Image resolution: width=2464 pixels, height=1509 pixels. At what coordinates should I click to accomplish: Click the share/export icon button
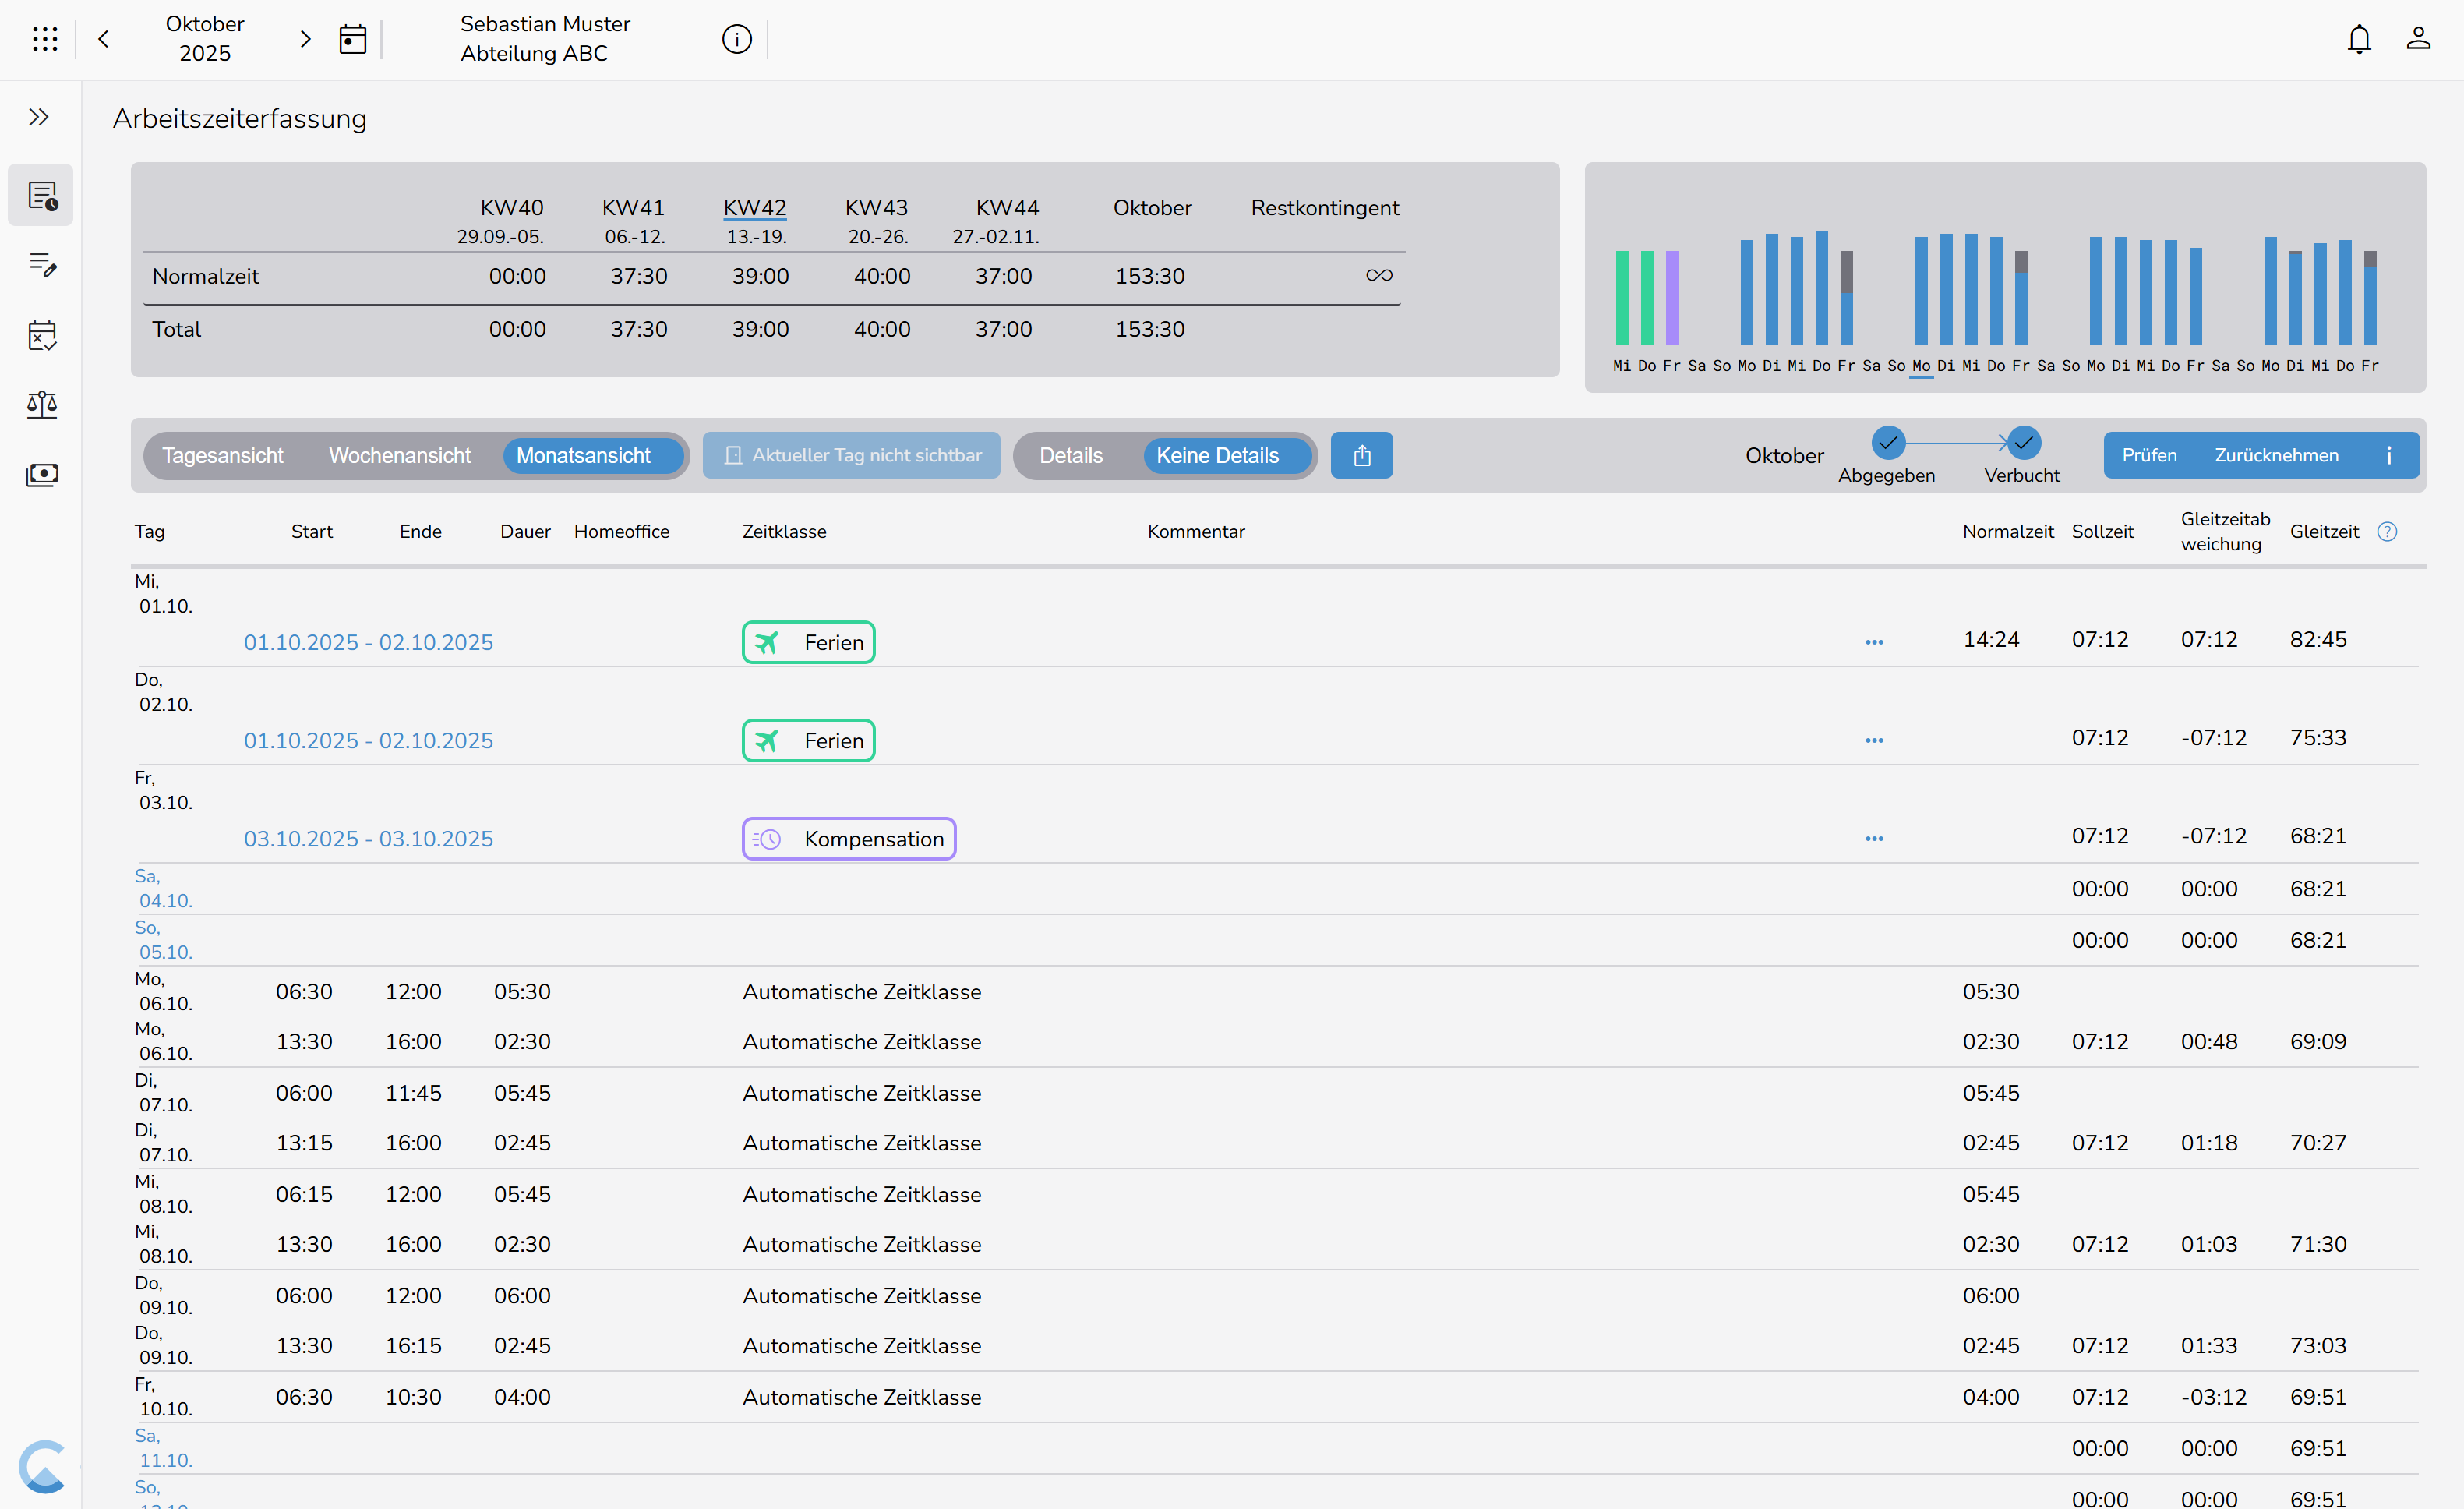(x=1361, y=456)
